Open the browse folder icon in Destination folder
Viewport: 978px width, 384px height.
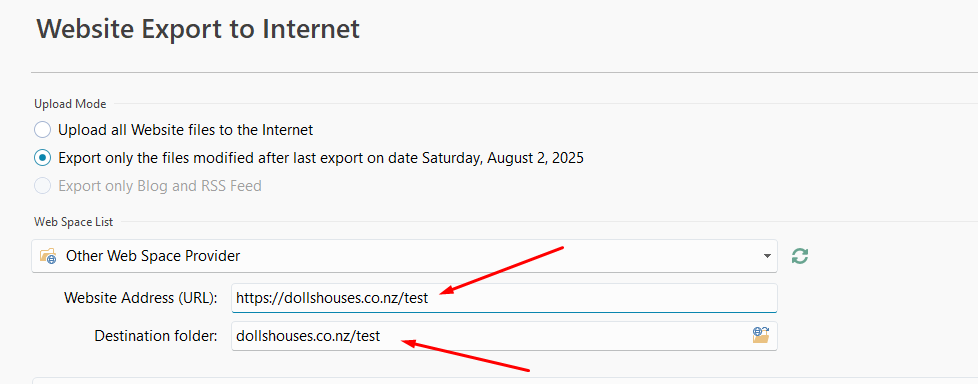[761, 335]
